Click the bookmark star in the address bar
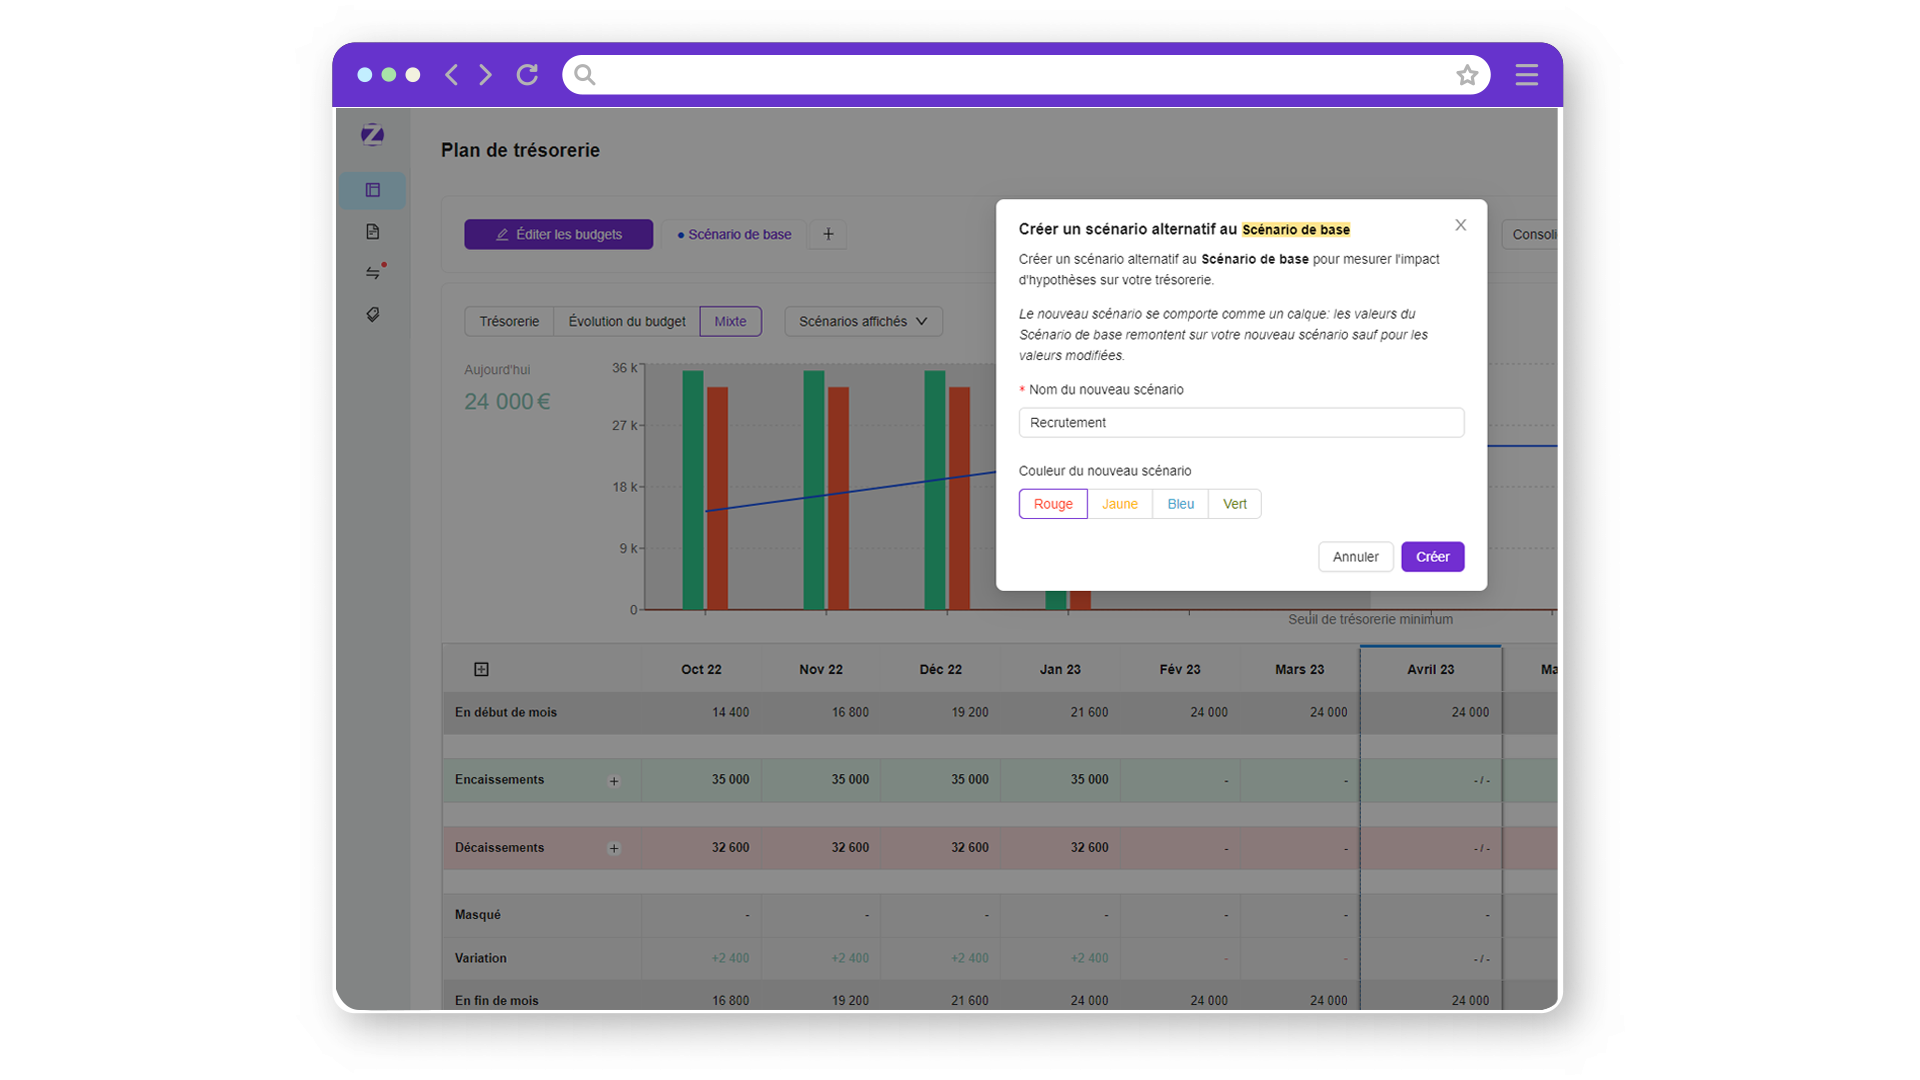1920x1080 pixels. (x=1466, y=75)
